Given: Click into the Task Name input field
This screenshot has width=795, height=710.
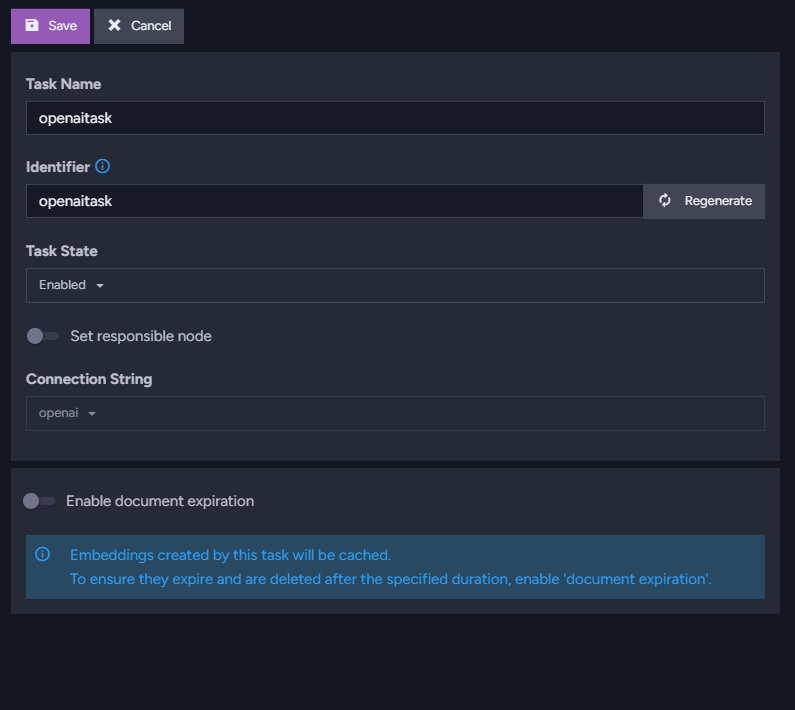Looking at the screenshot, I should coord(395,118).
